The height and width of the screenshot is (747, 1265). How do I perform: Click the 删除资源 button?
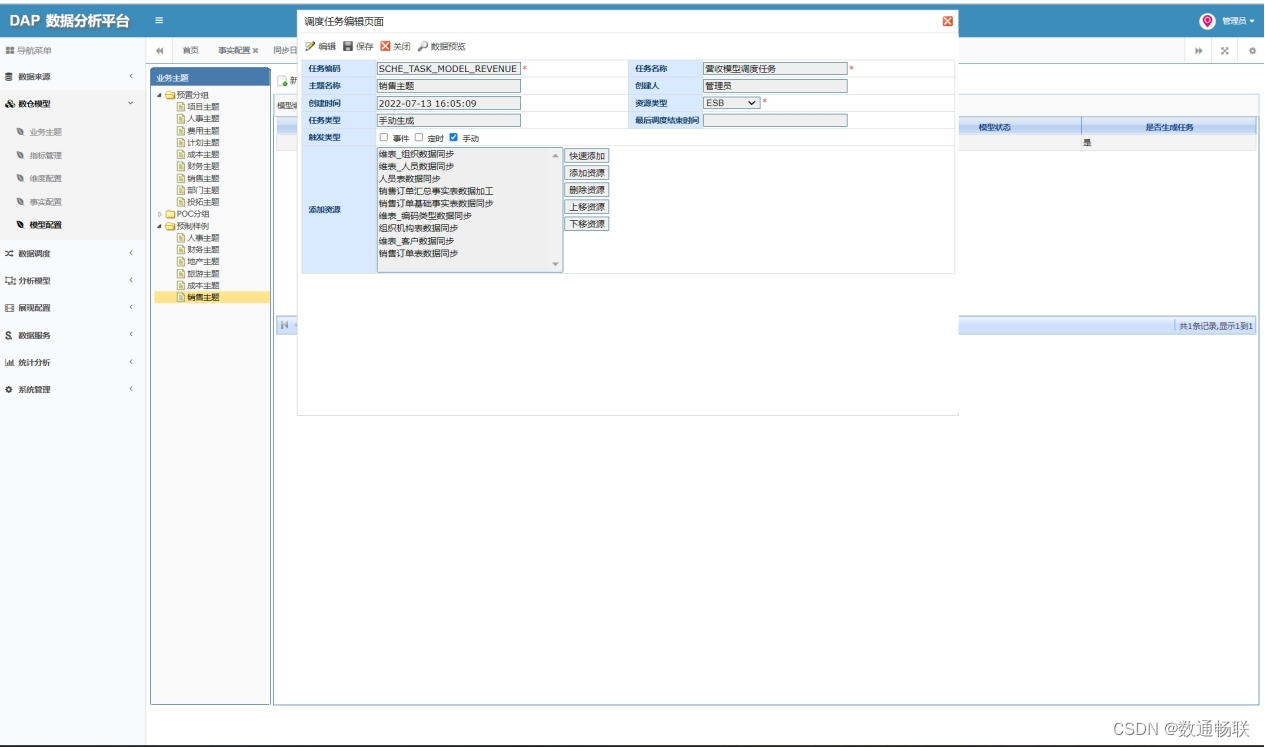tap(586, 190)
